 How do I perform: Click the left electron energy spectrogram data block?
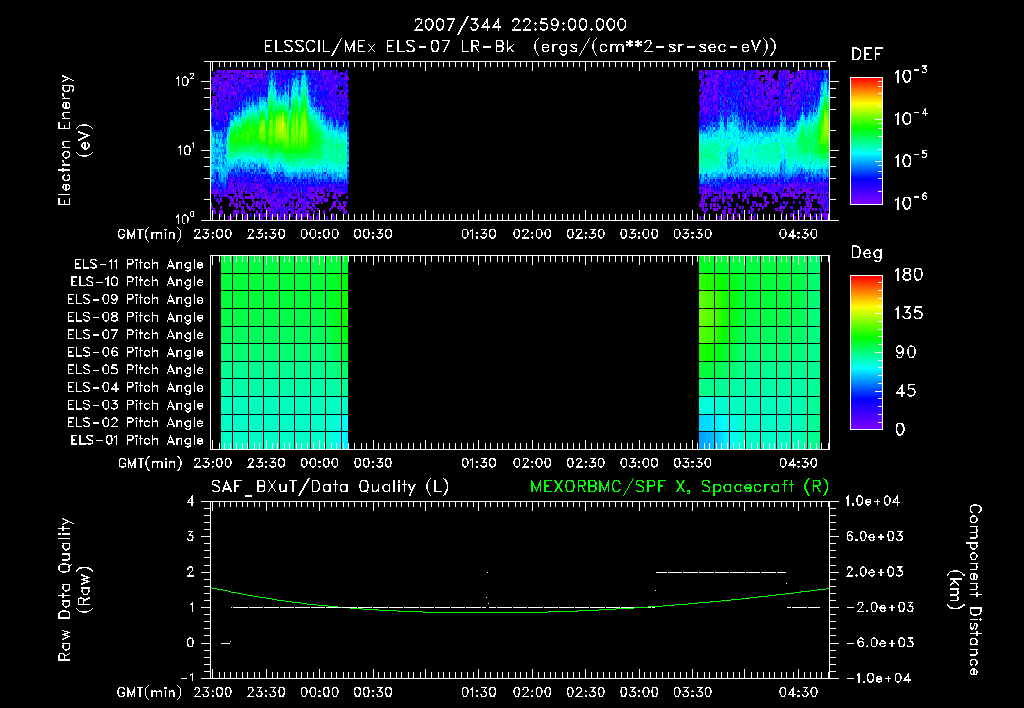(280, 143)
